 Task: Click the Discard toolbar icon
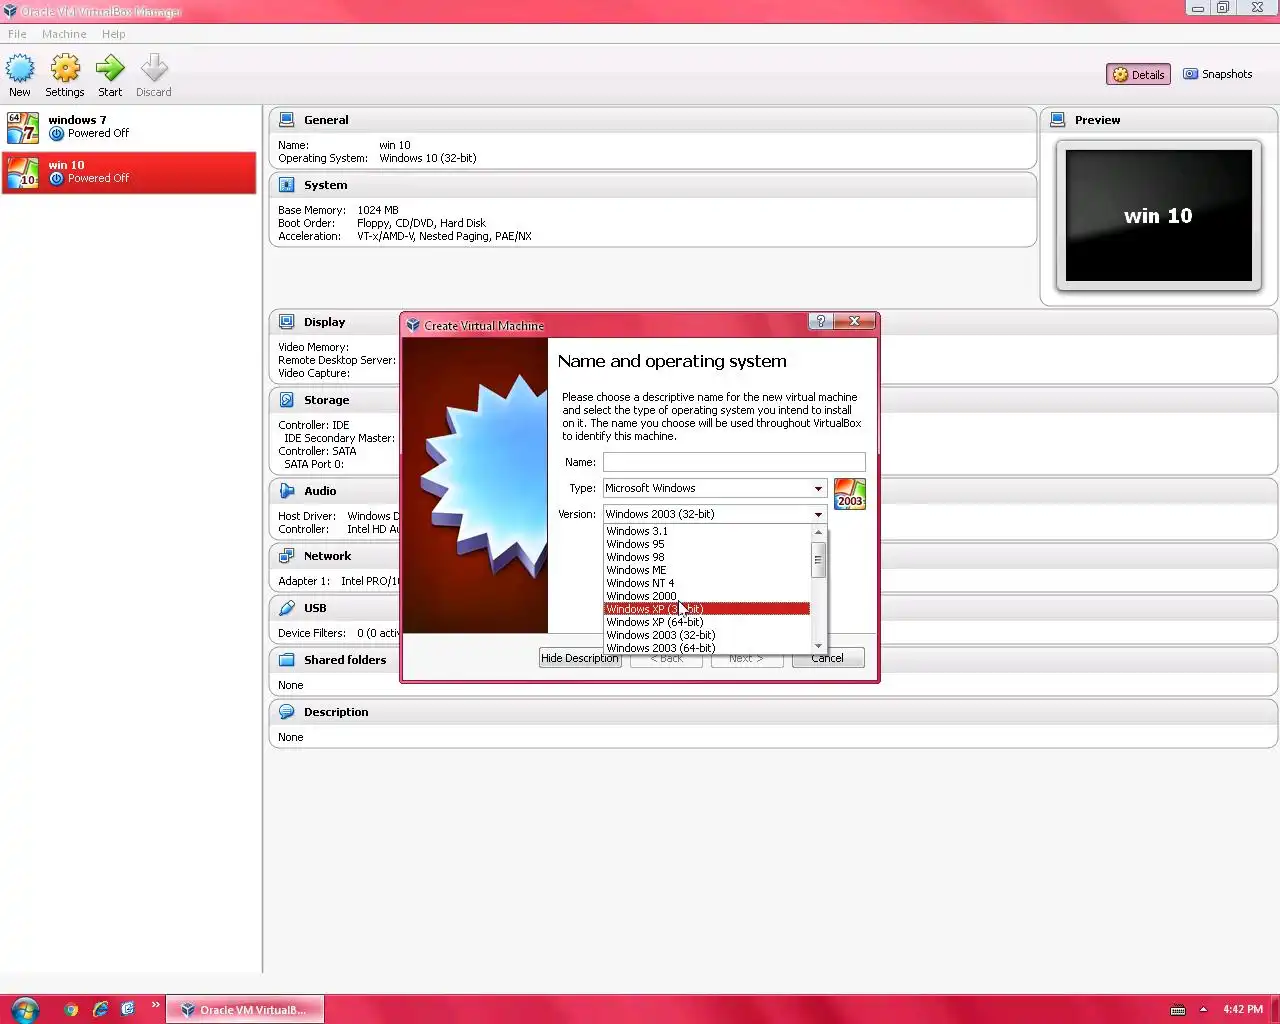pos(154,69)
